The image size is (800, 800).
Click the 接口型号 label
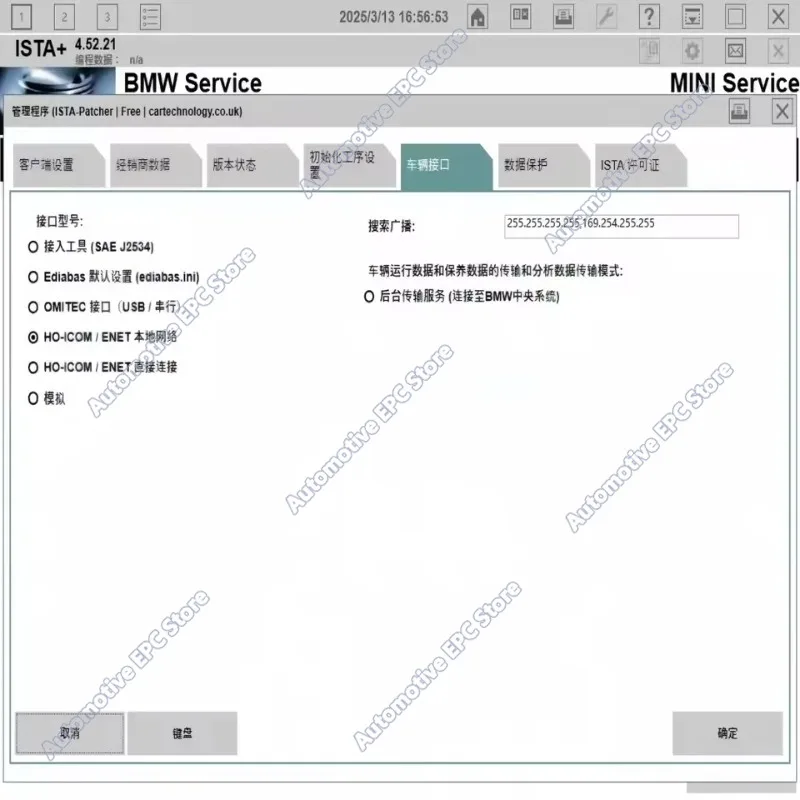60,221
